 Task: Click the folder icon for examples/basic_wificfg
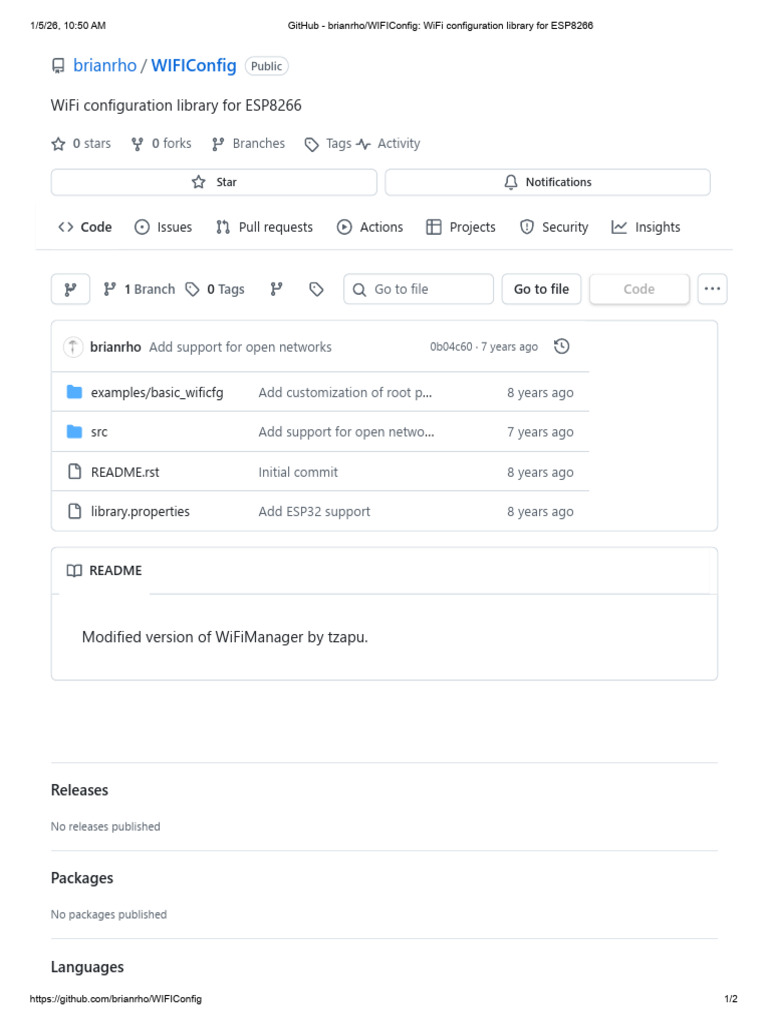click(x=74, y=392)
